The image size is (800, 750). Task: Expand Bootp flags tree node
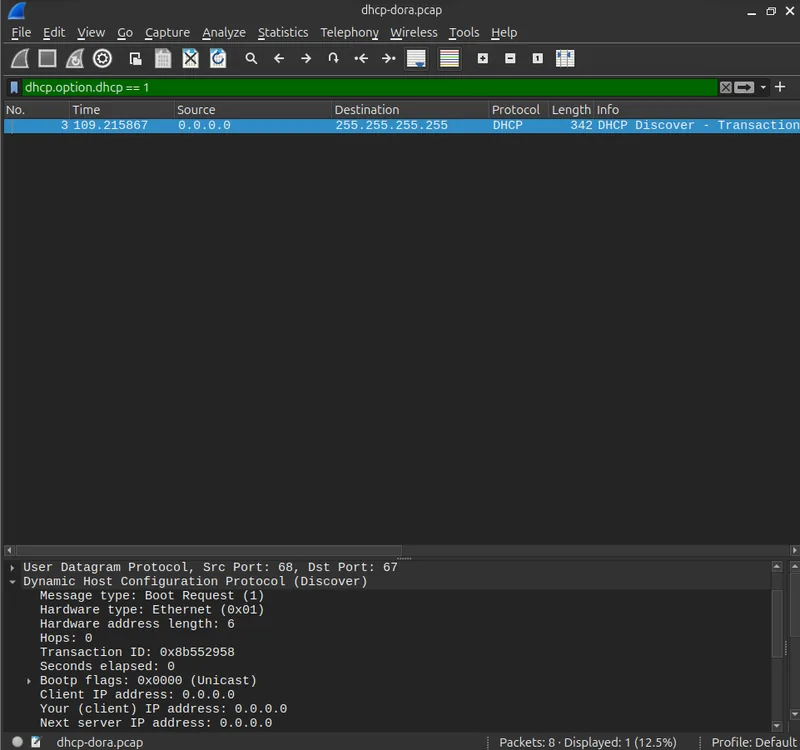(29, 681)
